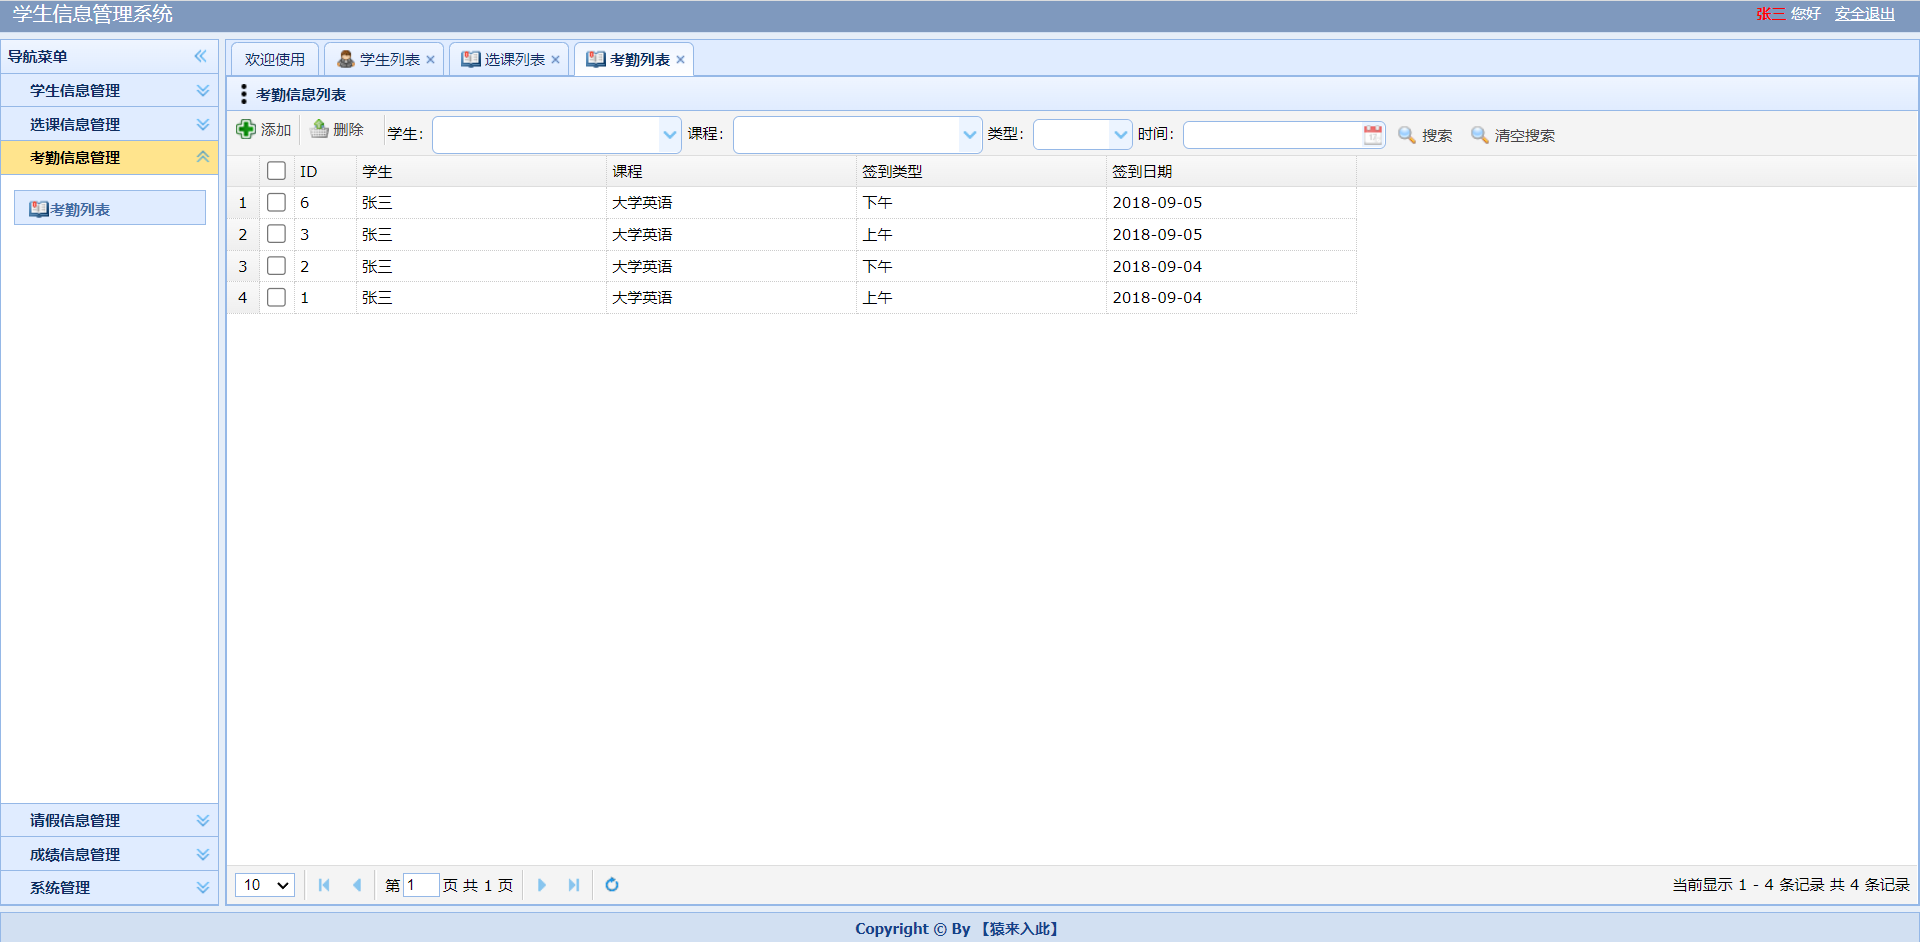The height and width of the screenshot is (942, 1920).
Task: Click 大学英语 in the row with ID 2
Action: 642,267
